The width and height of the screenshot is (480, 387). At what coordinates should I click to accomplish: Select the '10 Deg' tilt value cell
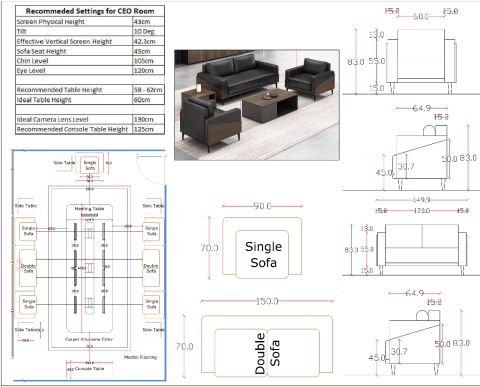coord(148,31)
